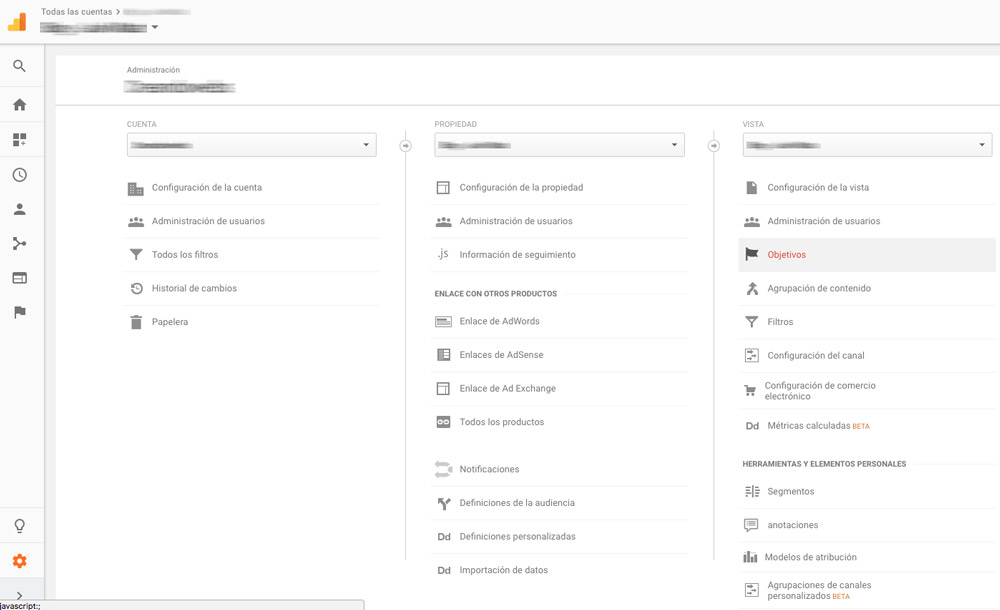Select the real-time clock icon
Viewport: 1000px width, 610px height.
coord(20,174)
